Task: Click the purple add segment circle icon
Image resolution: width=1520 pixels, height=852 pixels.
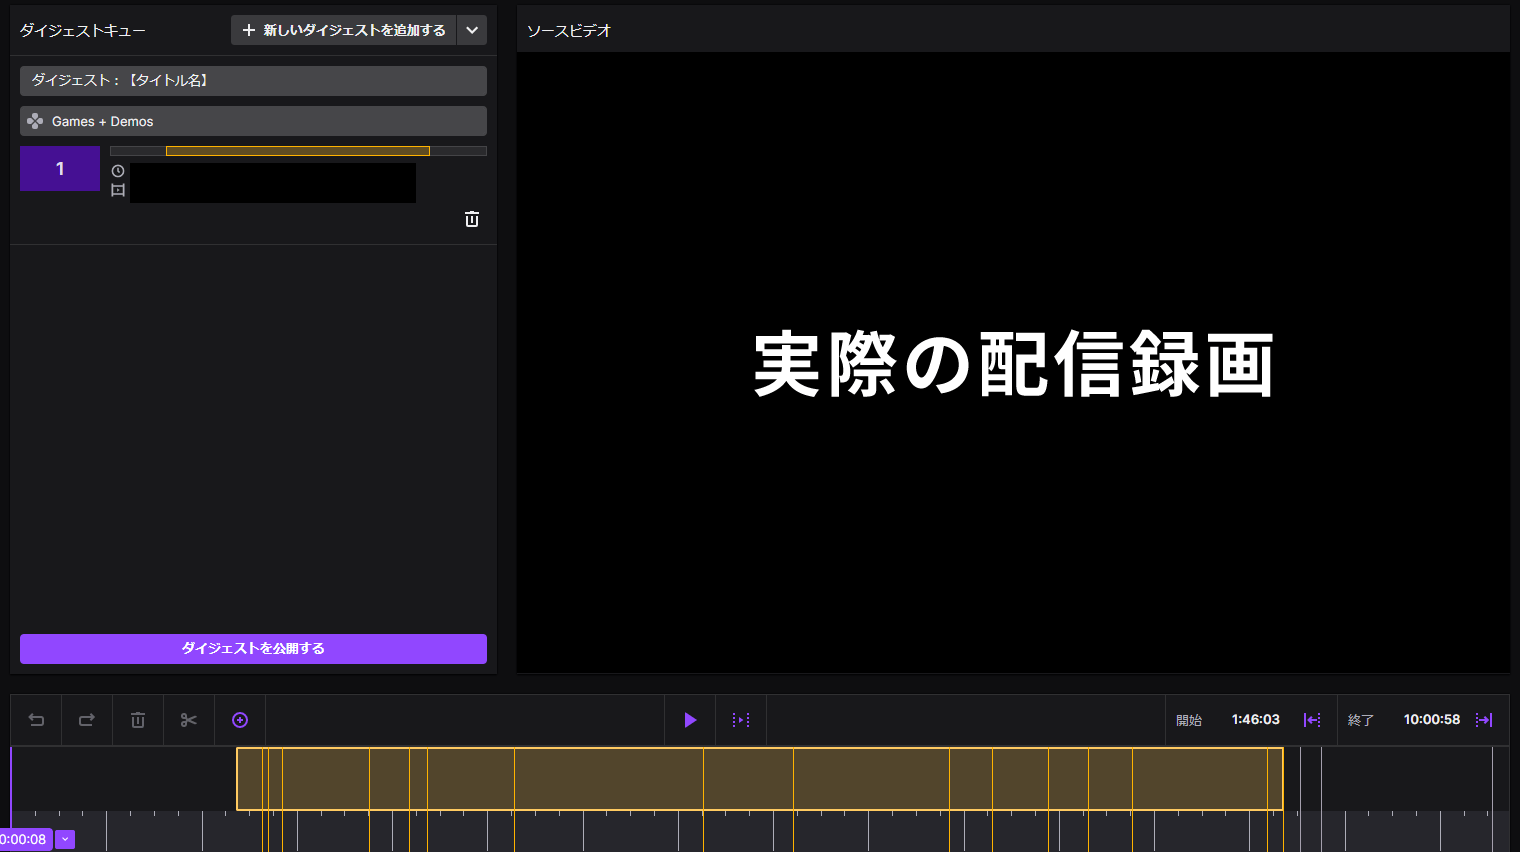Action: point(240,720)
